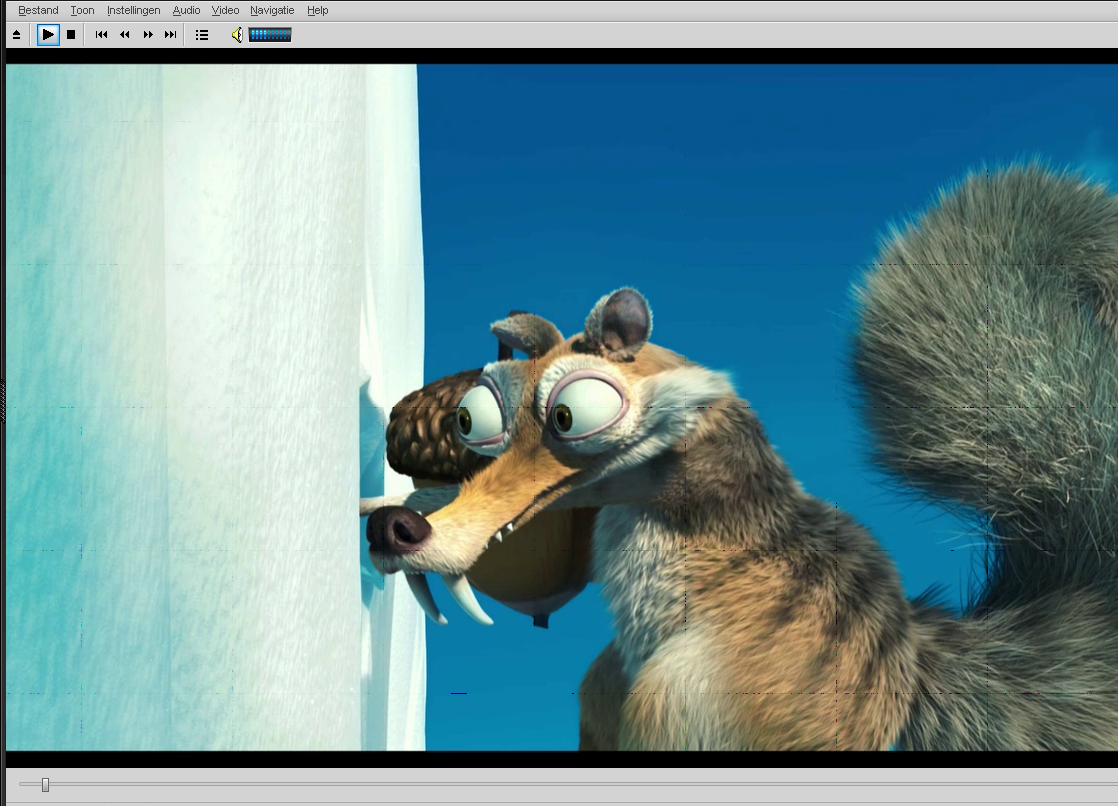The height and width of the screenshot is (811, 1119).
Task: Skip to the previous chapter
Action: pyautogui.click(x=101, y=34)
